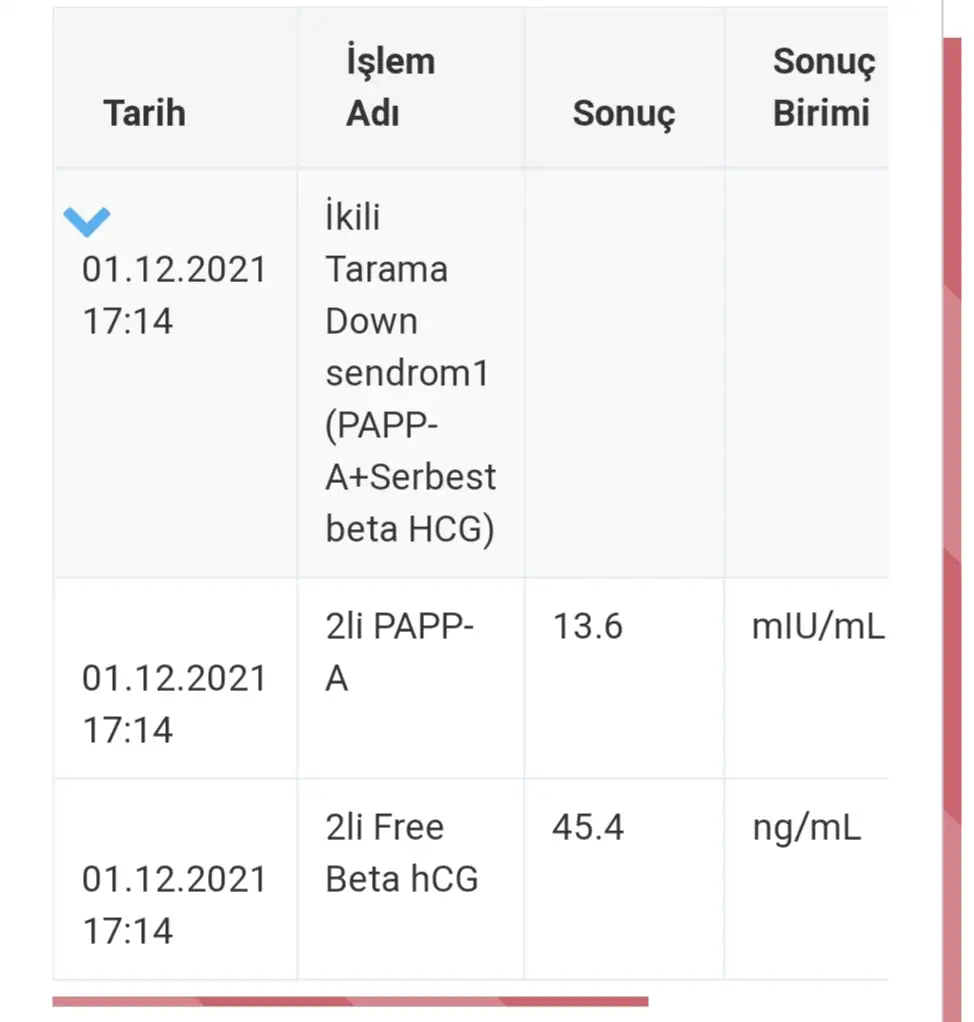Click empty Sonuç Birimi cell in İkili Tarama row
This screenshot has height=1022, width=974.
pyautogui.click(x=806, y=374)
